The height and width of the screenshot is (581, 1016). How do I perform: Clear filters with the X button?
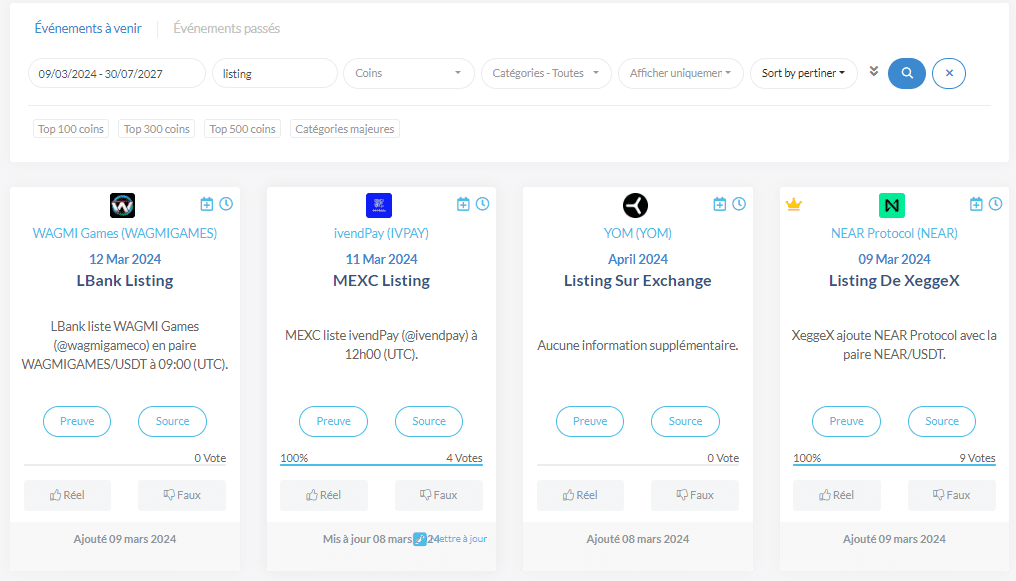(x=949, y=73)
